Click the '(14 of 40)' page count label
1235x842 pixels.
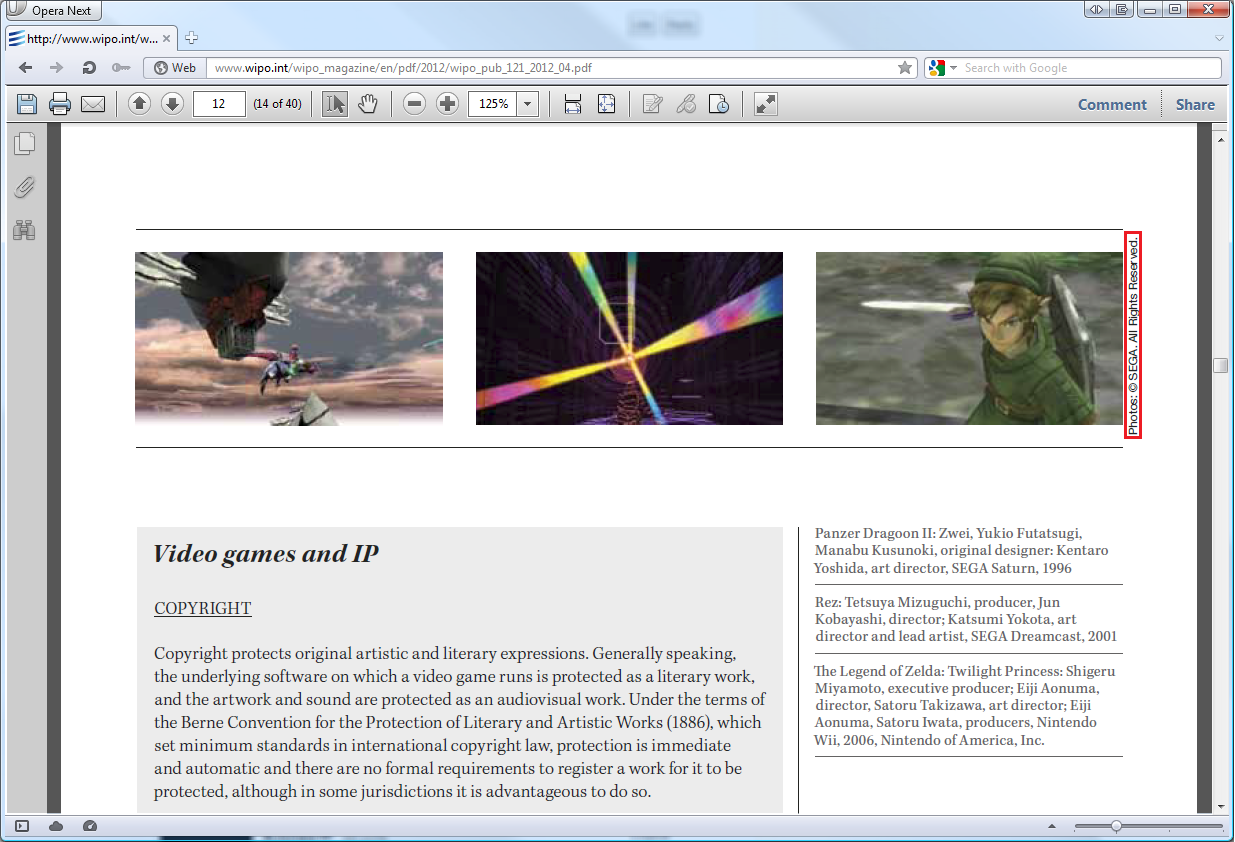point(278,104)
